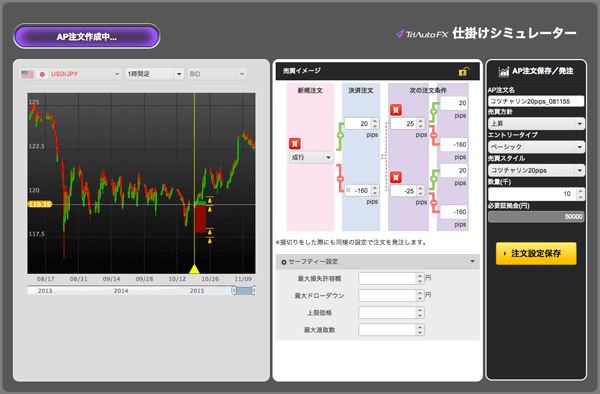600x394 pixels.
Task: Open the USD/JPY currency pair dropdown
Action: [70, 74]
